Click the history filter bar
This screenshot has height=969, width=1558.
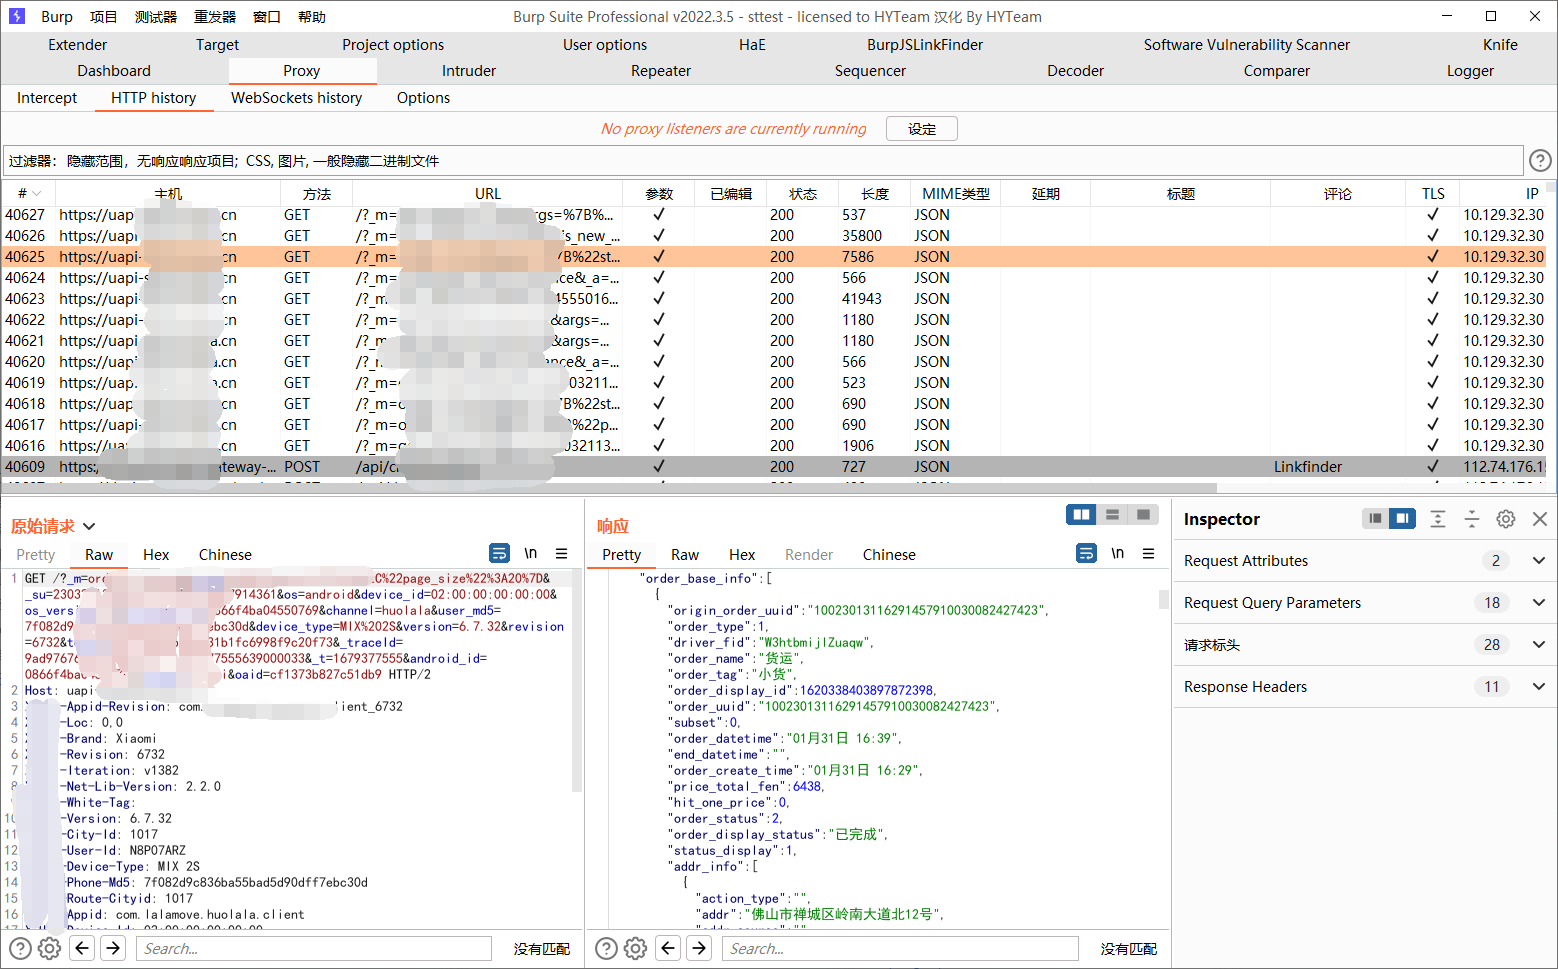(x=764, y=160)
